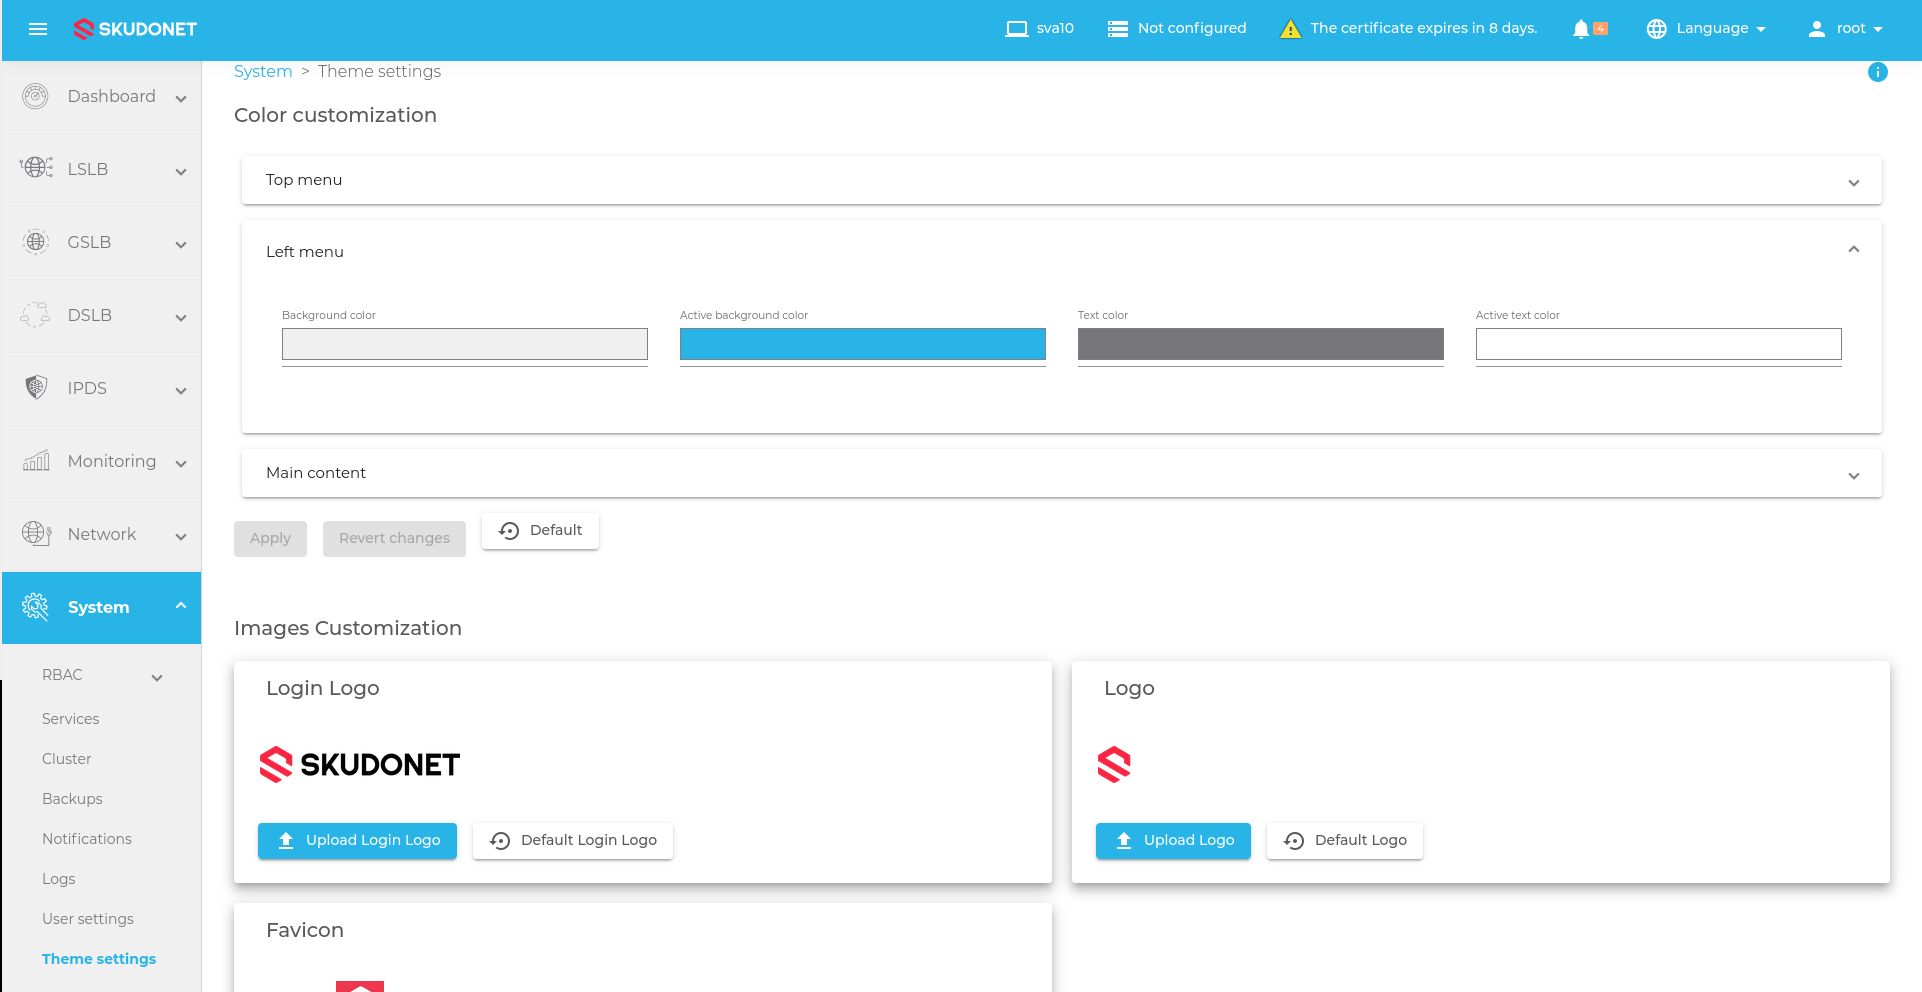
Task: Click the Apply button
Action: (270, 538)
